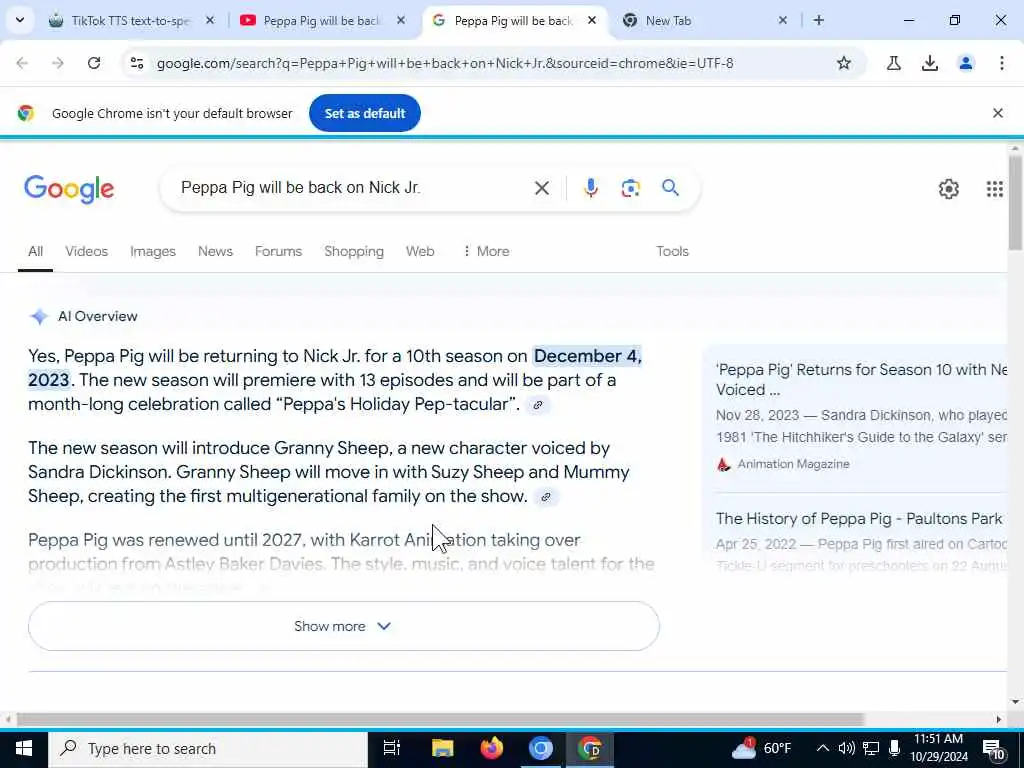The height and width of the screenshot is (768, 1024).
Task: Open the volume control speaker icon
Action: point(846,748)
